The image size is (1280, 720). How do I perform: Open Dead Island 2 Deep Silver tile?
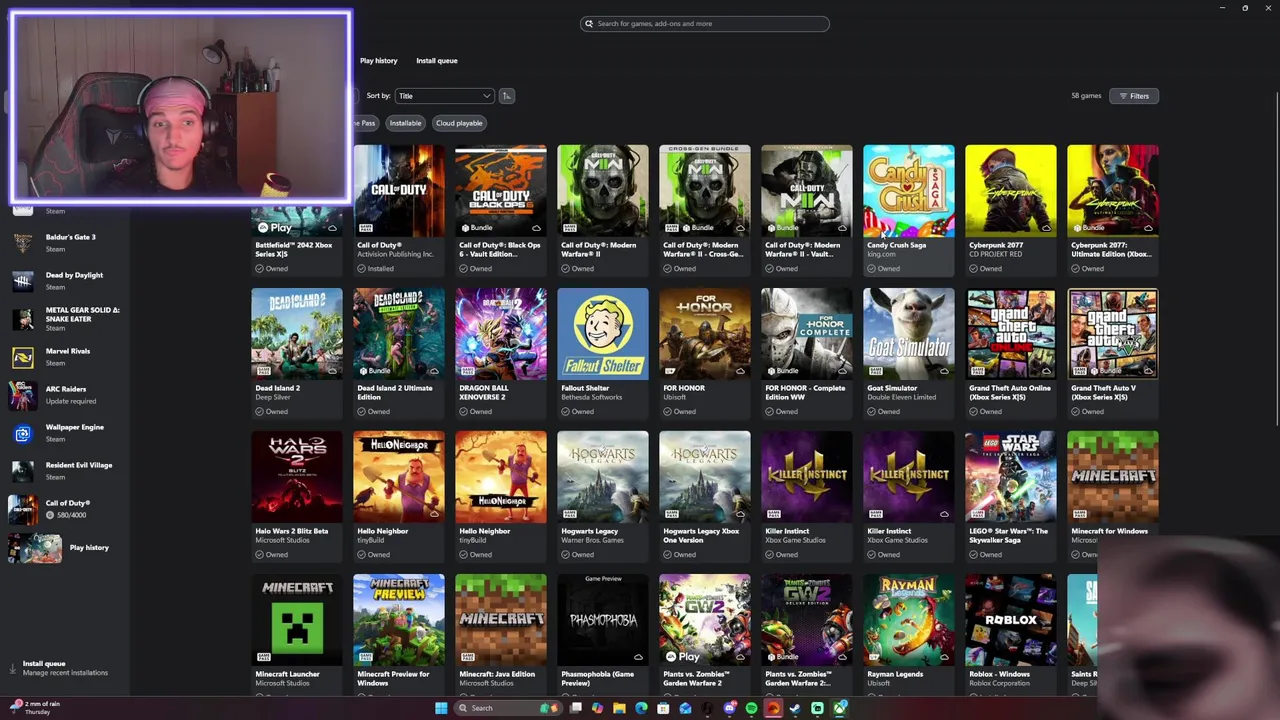[x=297, y=352]
